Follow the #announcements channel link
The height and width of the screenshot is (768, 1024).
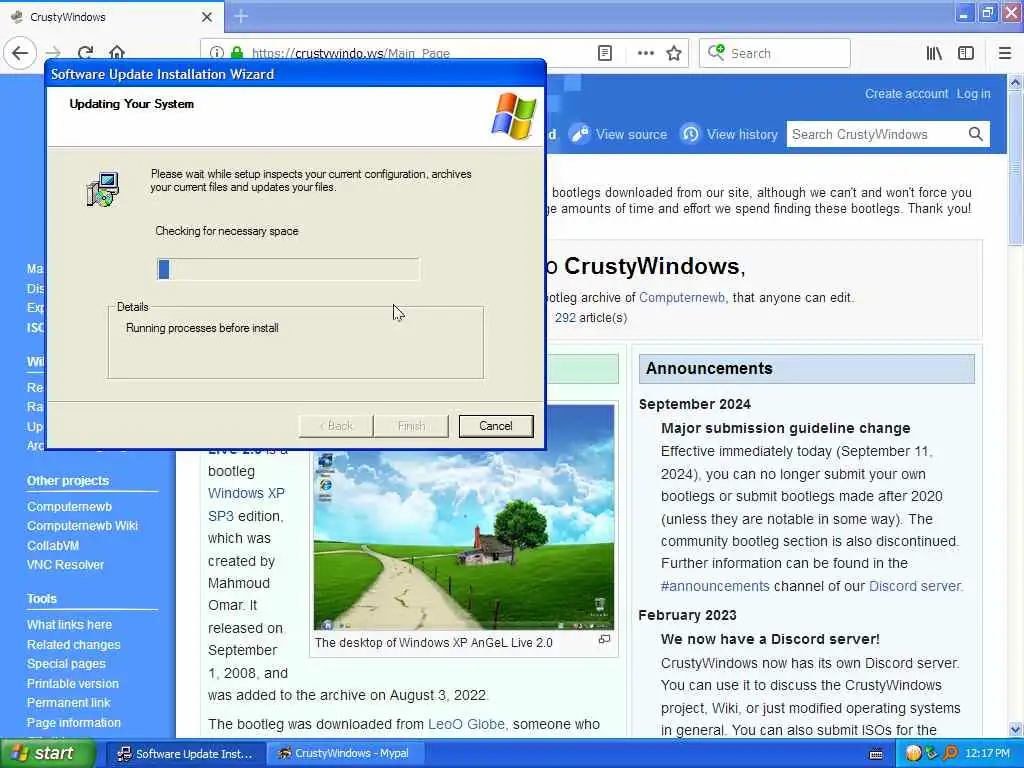(715, 586)
